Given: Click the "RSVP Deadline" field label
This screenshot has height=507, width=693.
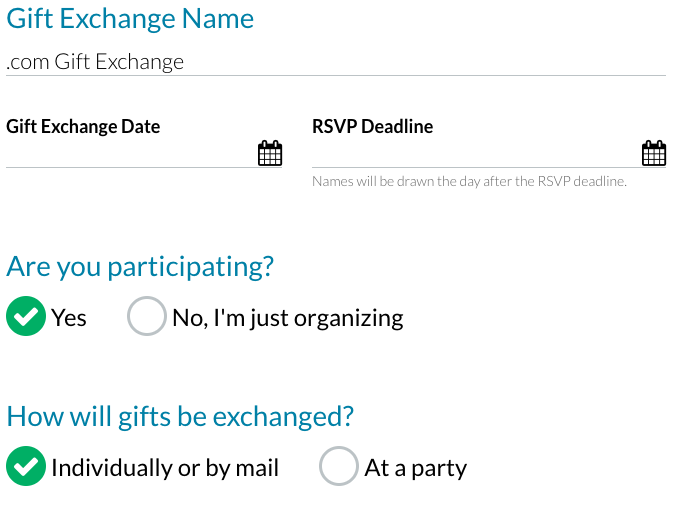Looking at the screenshot, I should pyautogui.click(x=373, y=127).
